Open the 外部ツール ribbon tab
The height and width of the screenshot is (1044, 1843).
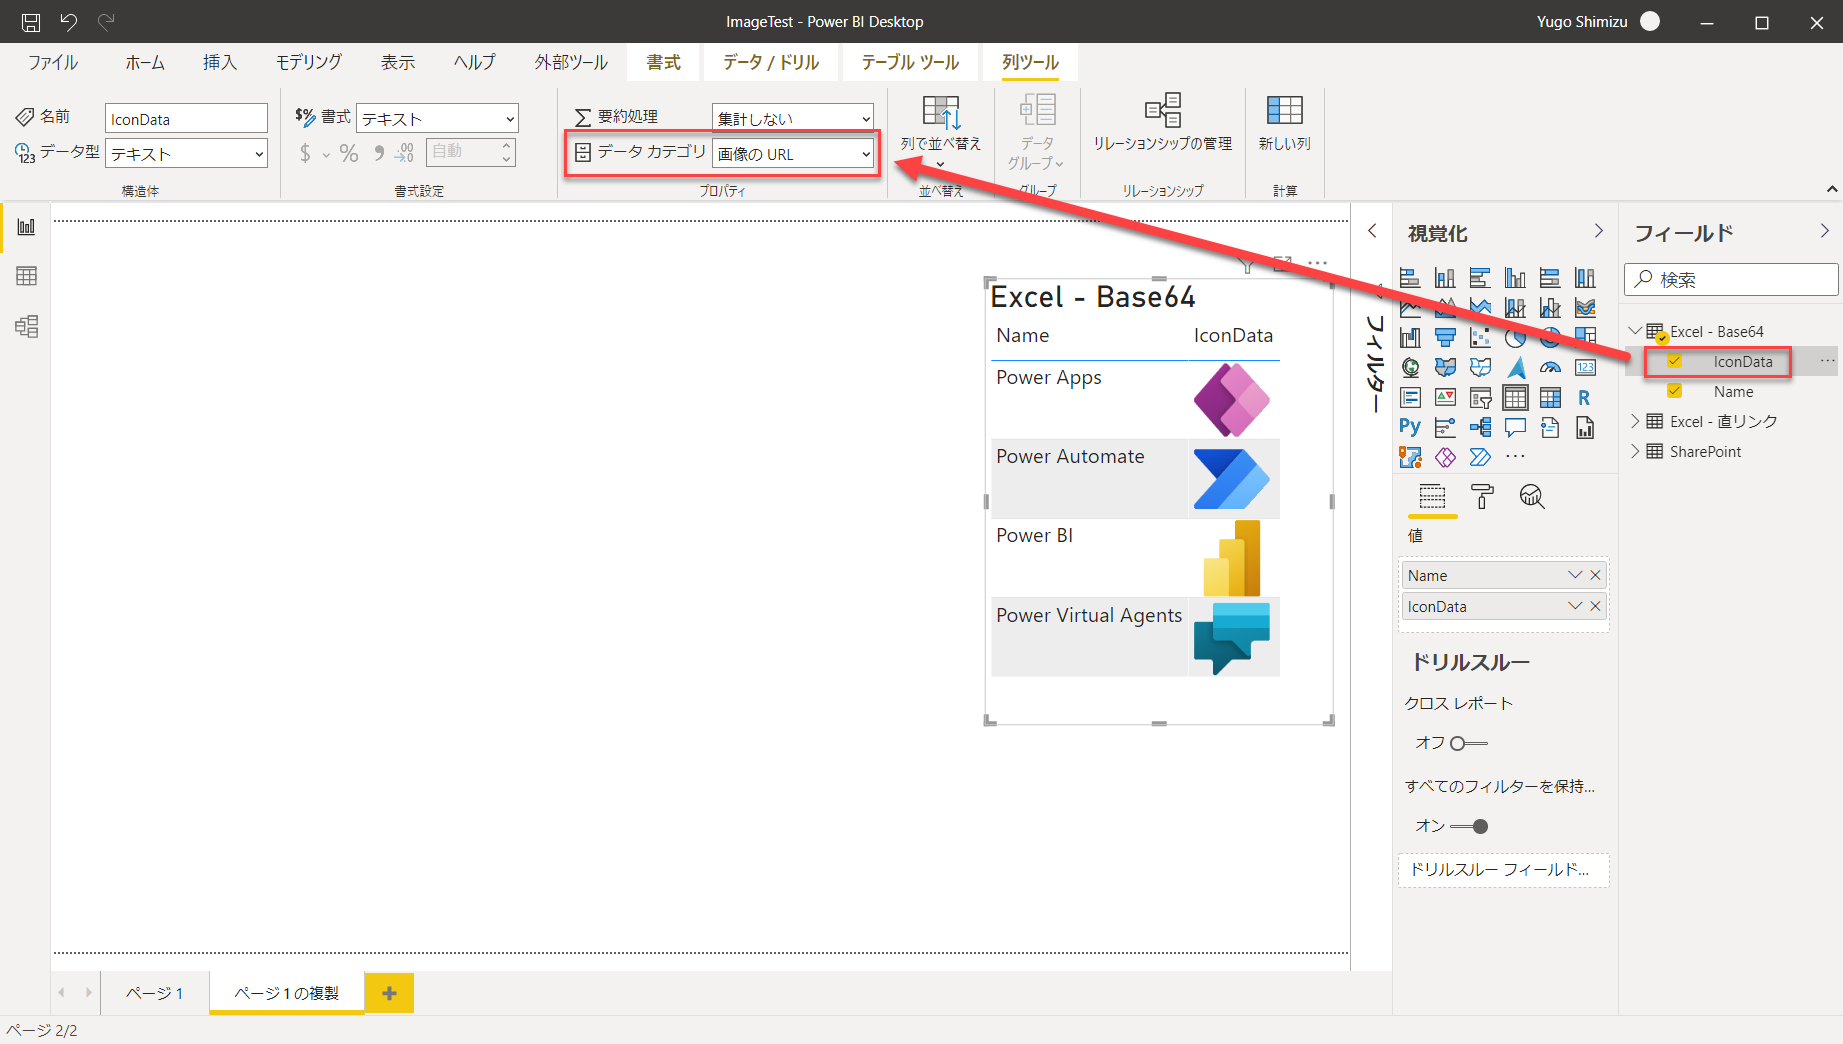click(x=571, y=62)
